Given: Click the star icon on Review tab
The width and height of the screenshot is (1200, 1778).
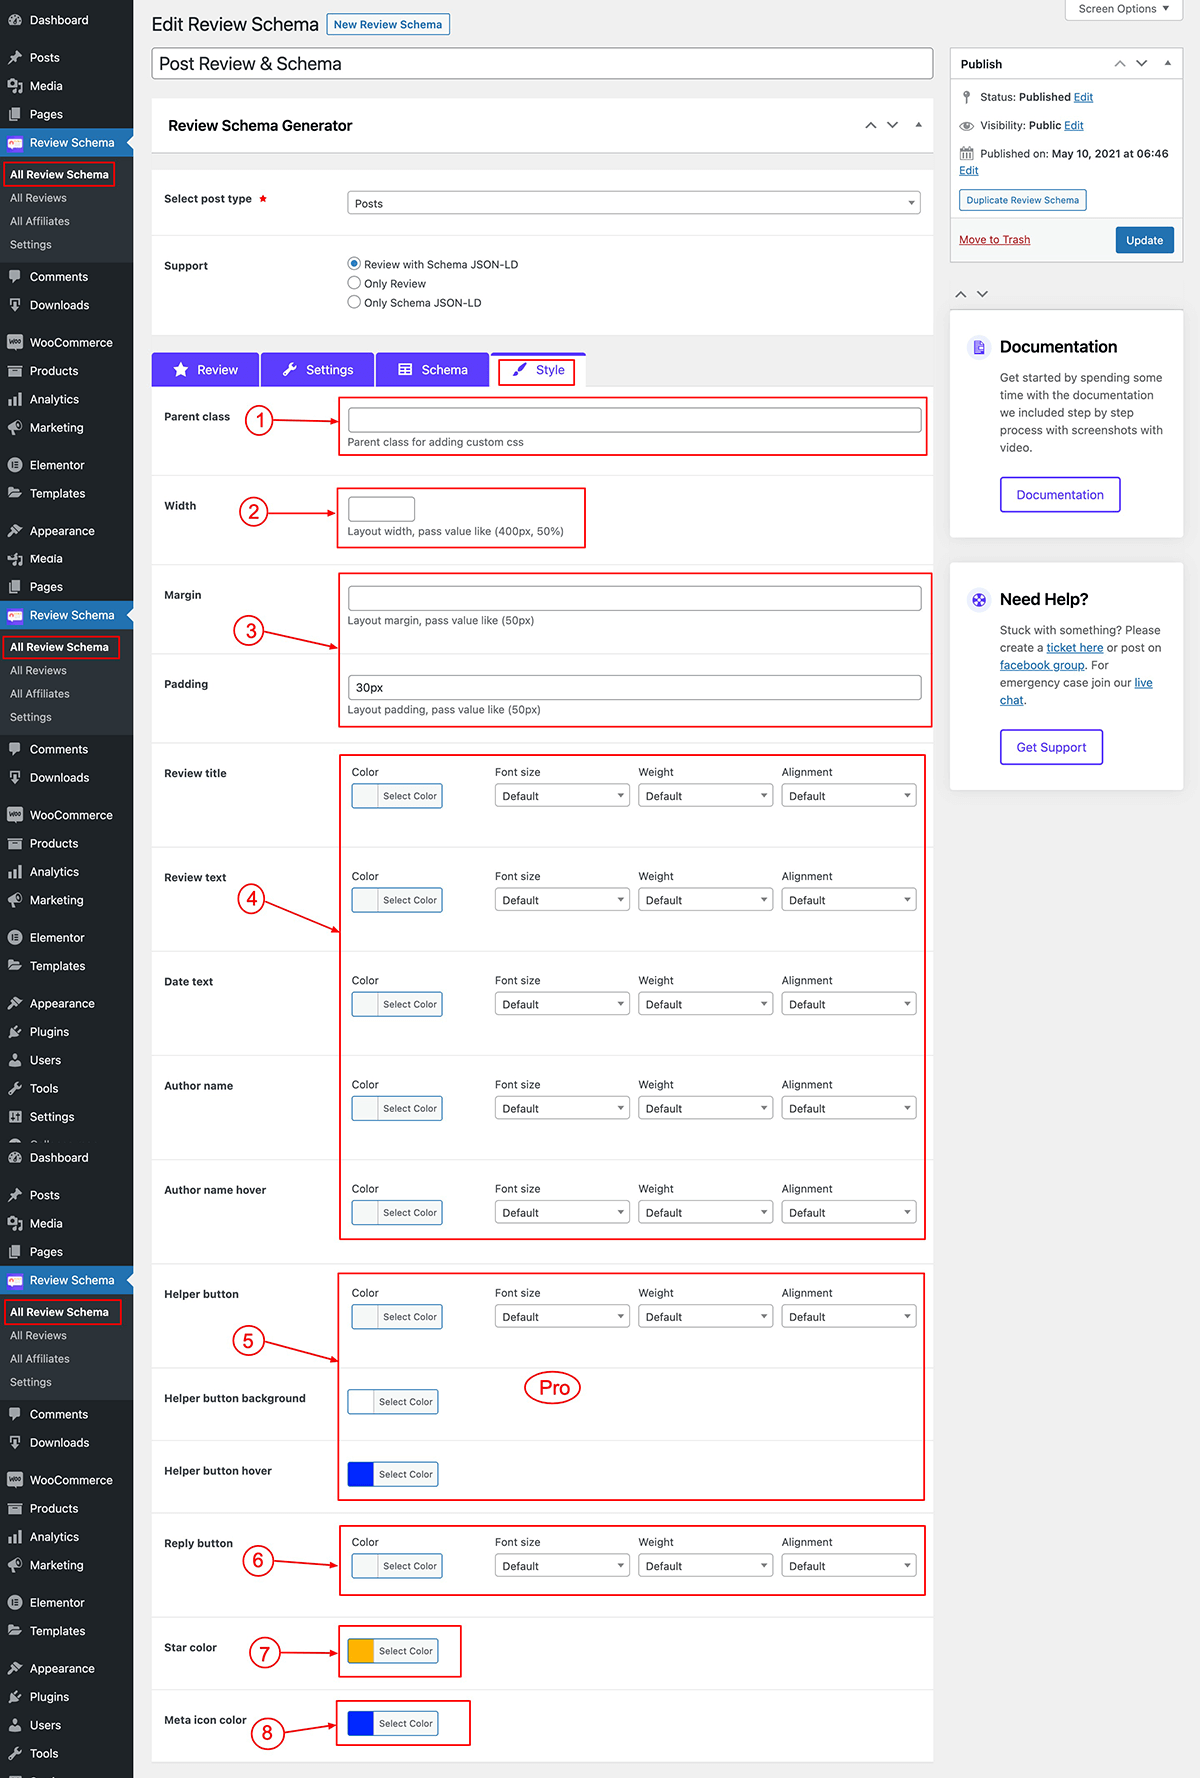Looking at the screenshot, I should coord(181,370).
